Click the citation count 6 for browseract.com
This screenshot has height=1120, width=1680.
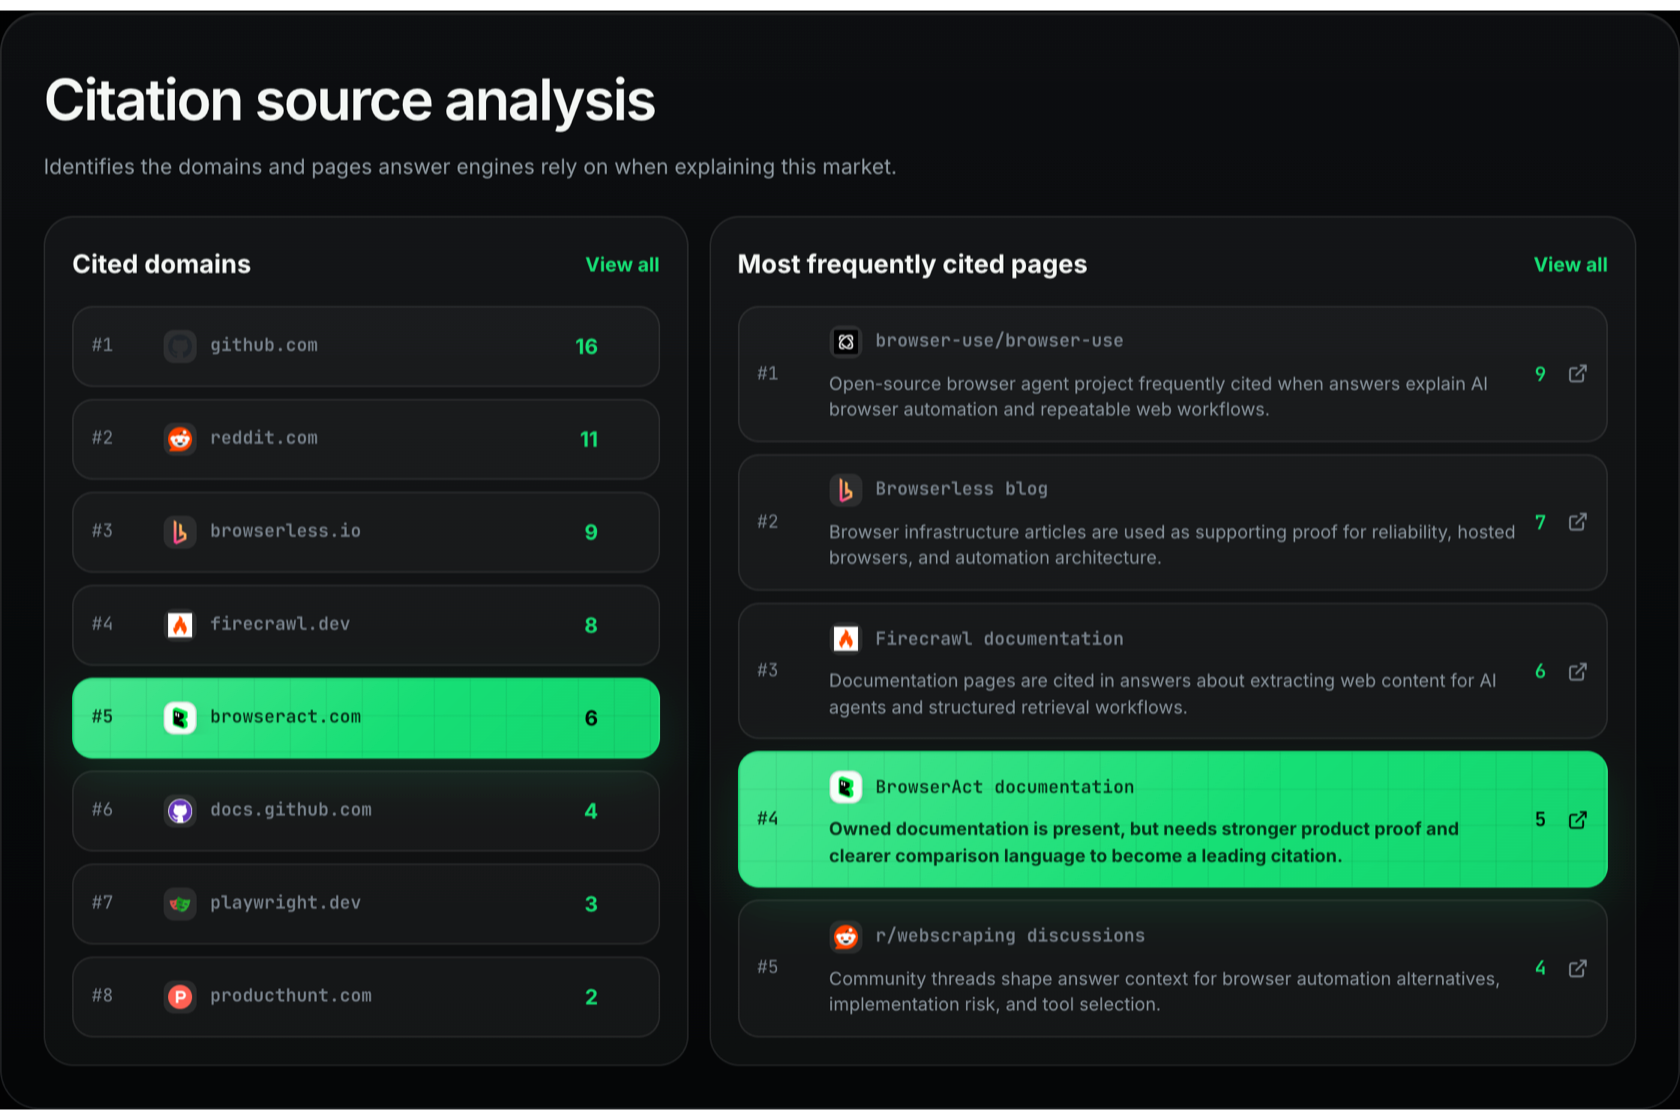[591, 719]
